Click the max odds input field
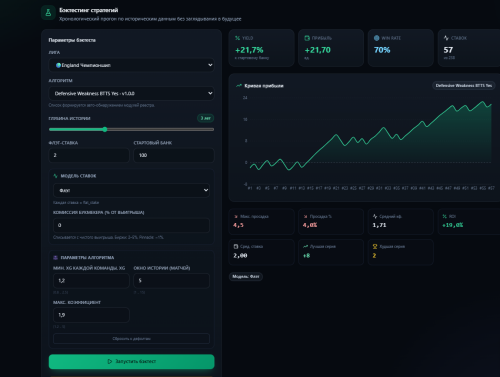This screenshot has height=377, width=500. coord(91,315)
